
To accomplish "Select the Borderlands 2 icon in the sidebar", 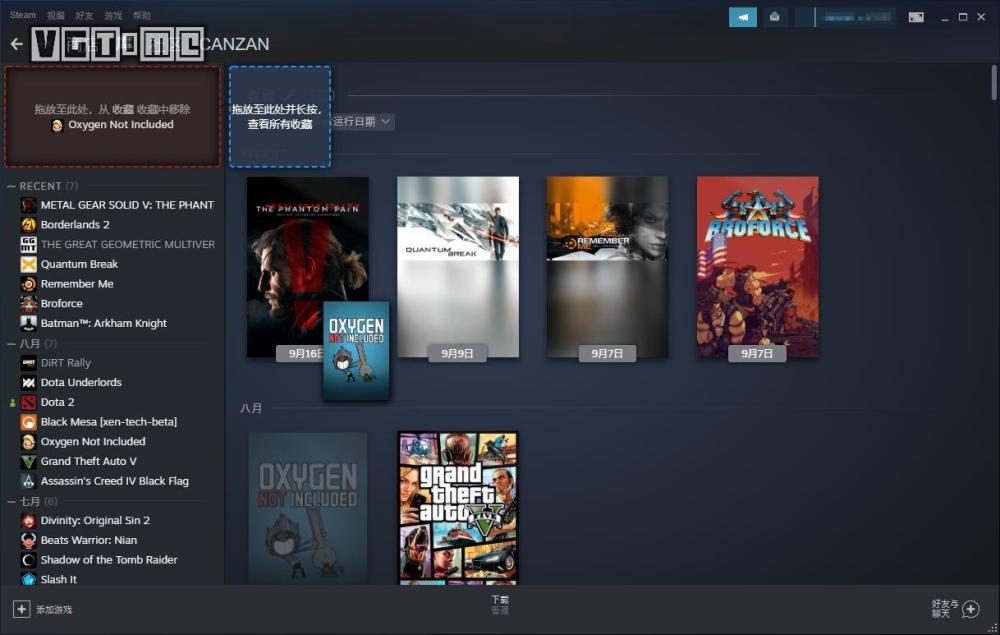I will [x=27, y=224].
